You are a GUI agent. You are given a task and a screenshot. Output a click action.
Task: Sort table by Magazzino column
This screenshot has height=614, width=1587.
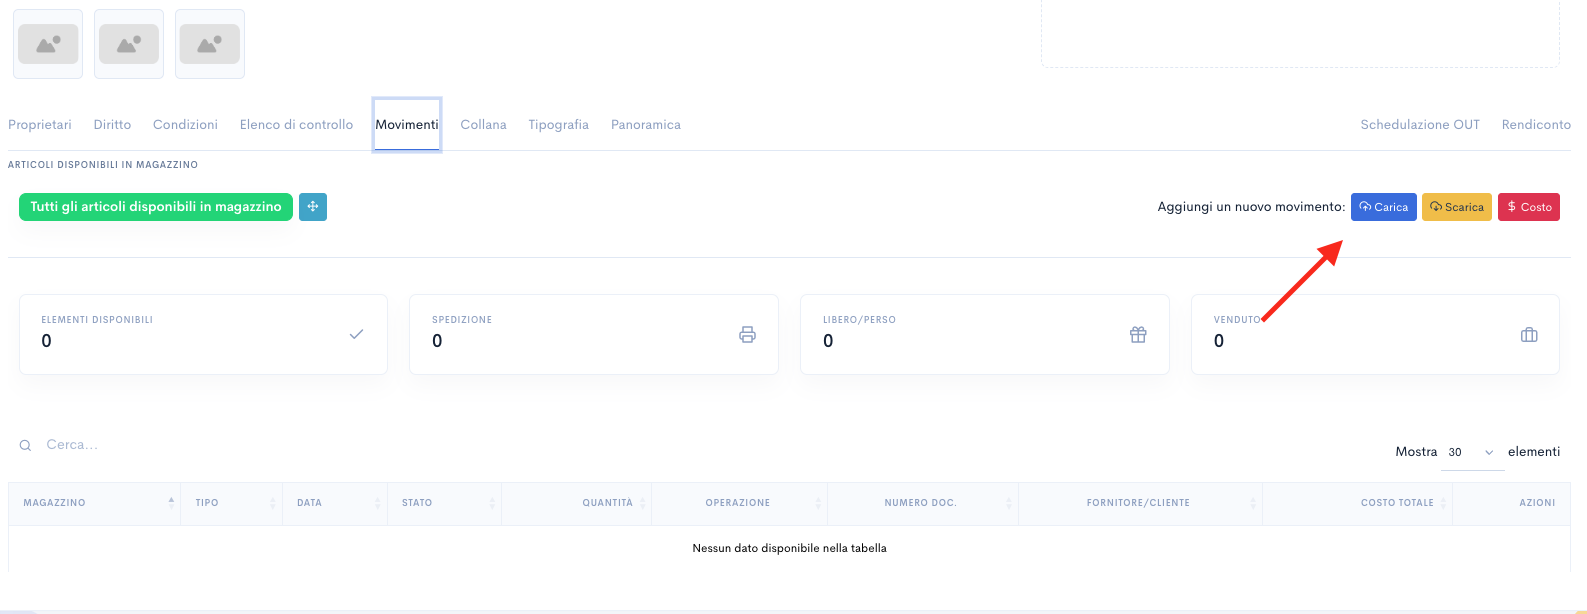point(94,503)
